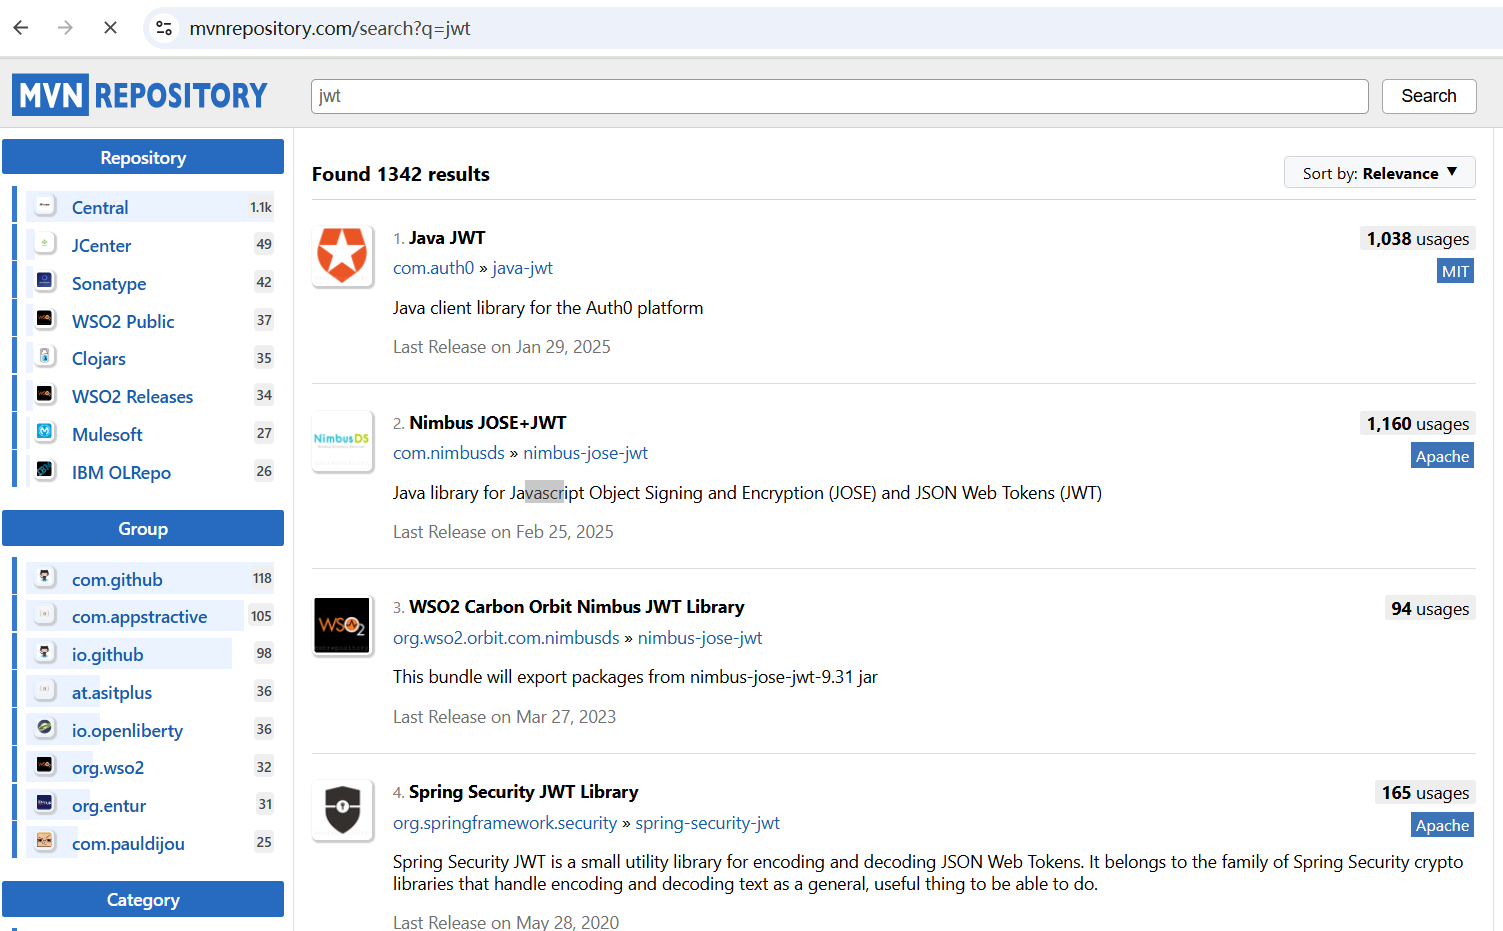Filter by JCenter repository
The image size is (1503, 931).
(x=101, y=245)
